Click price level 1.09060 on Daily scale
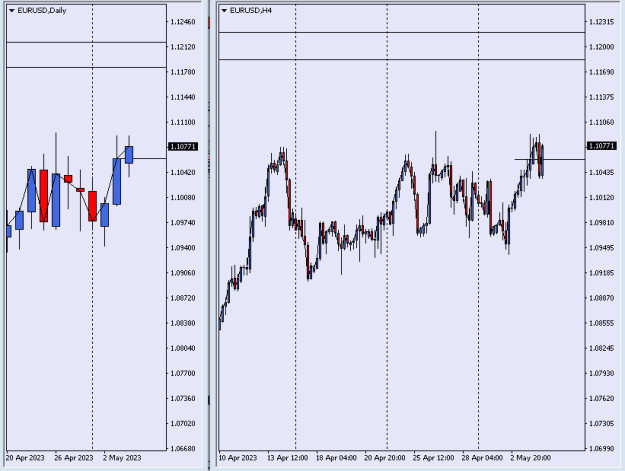Viewport: 625px width, 471px height. [x=183, y=273]
